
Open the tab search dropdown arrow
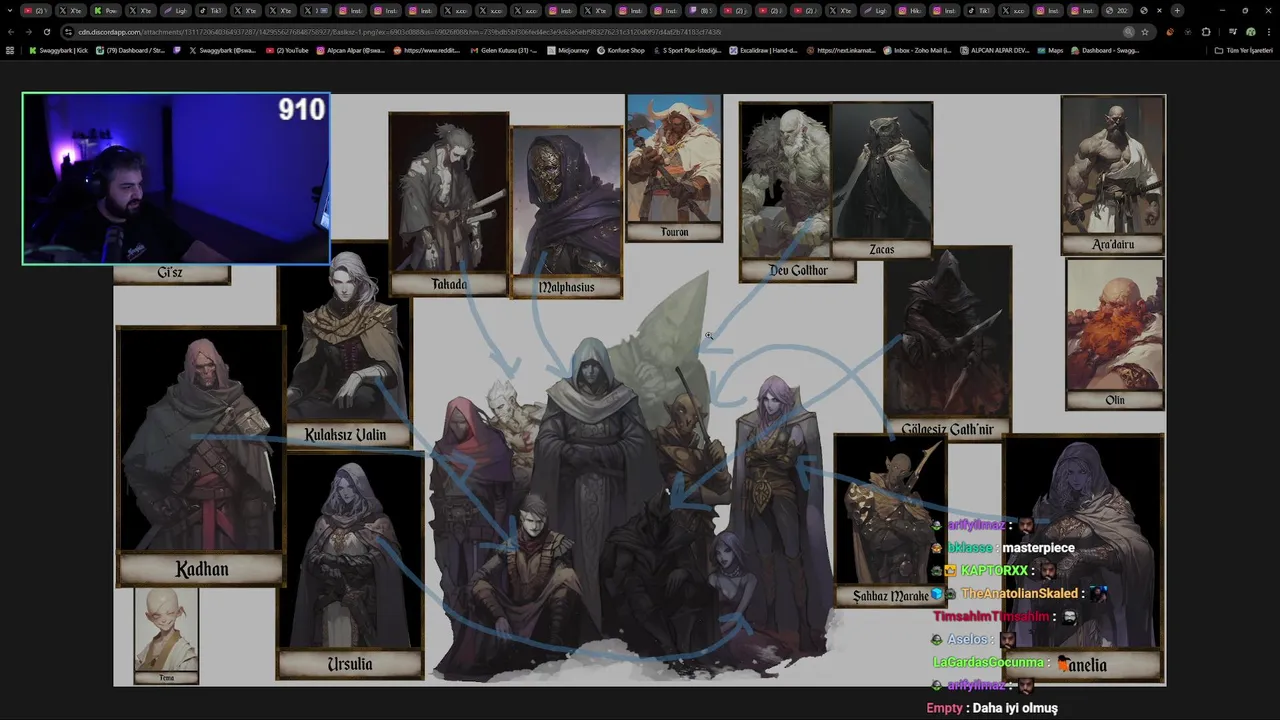pyautogui.click(x=10, y=10)
